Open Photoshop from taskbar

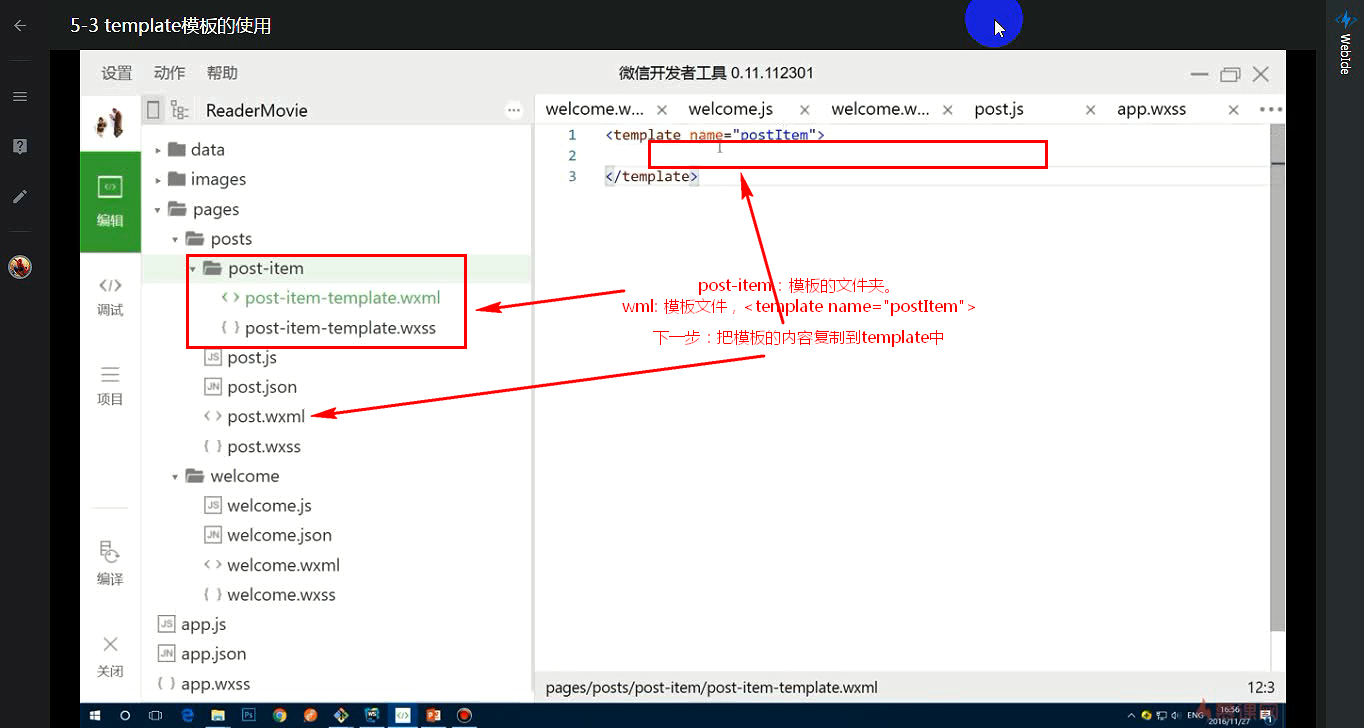(249, 715)
